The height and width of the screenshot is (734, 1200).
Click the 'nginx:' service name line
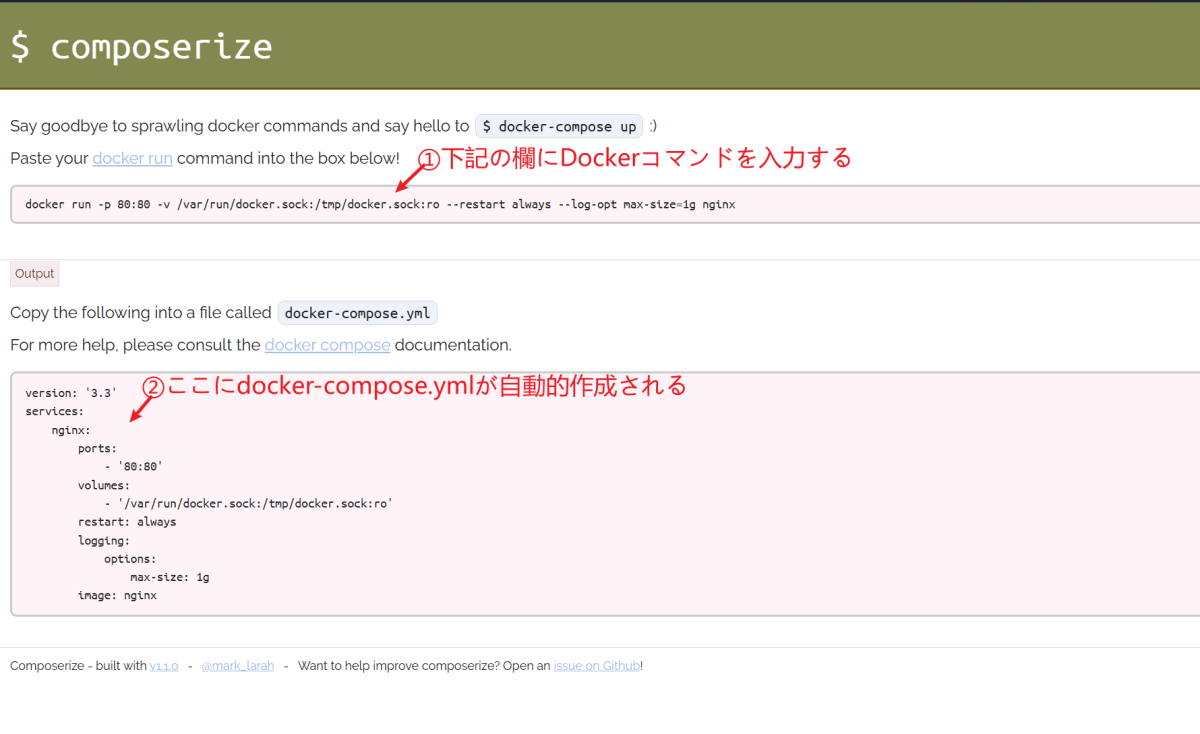[71, 430]
